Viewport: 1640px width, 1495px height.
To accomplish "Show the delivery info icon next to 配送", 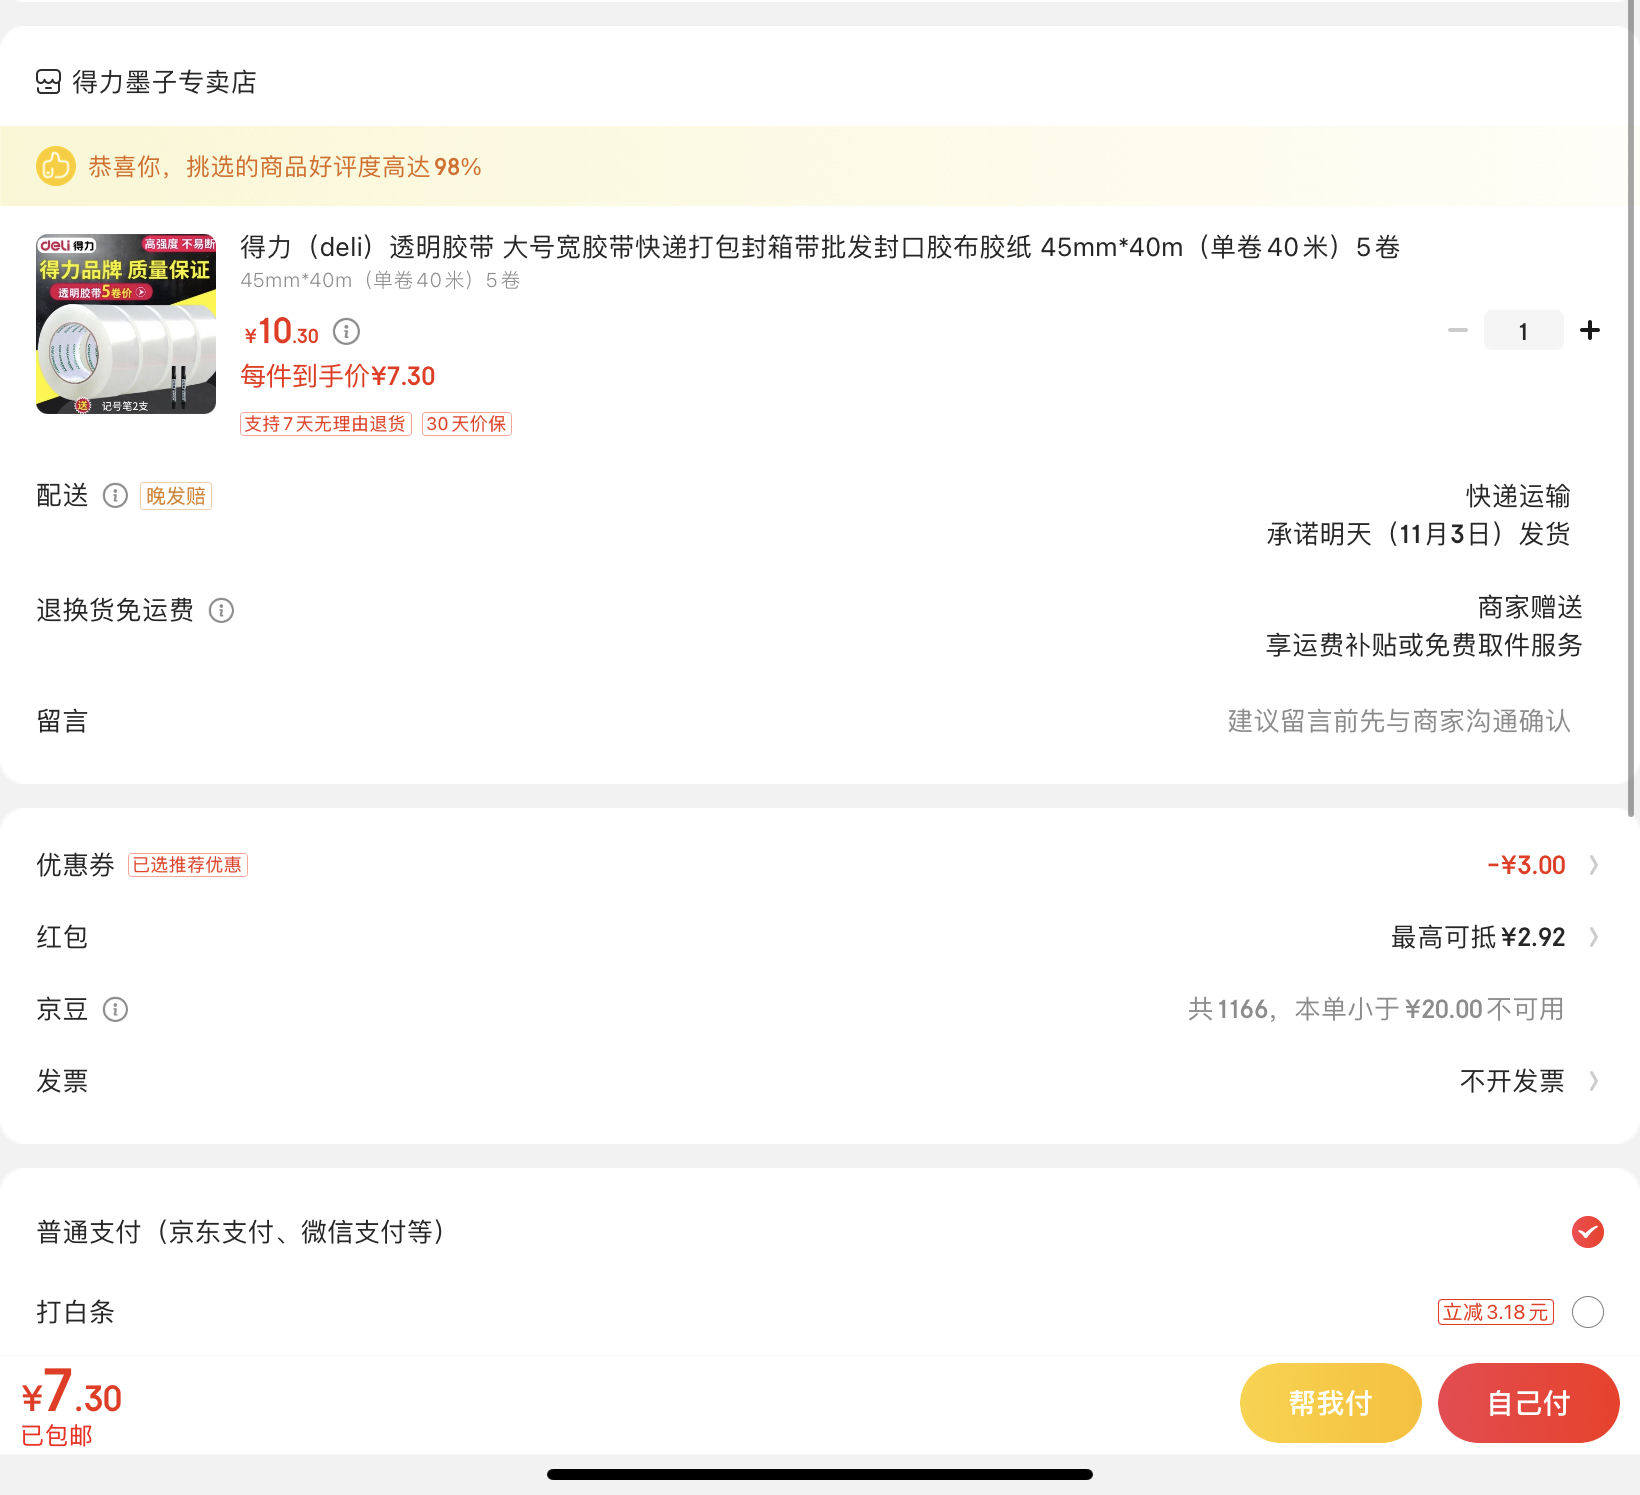I will pos(116,496).
